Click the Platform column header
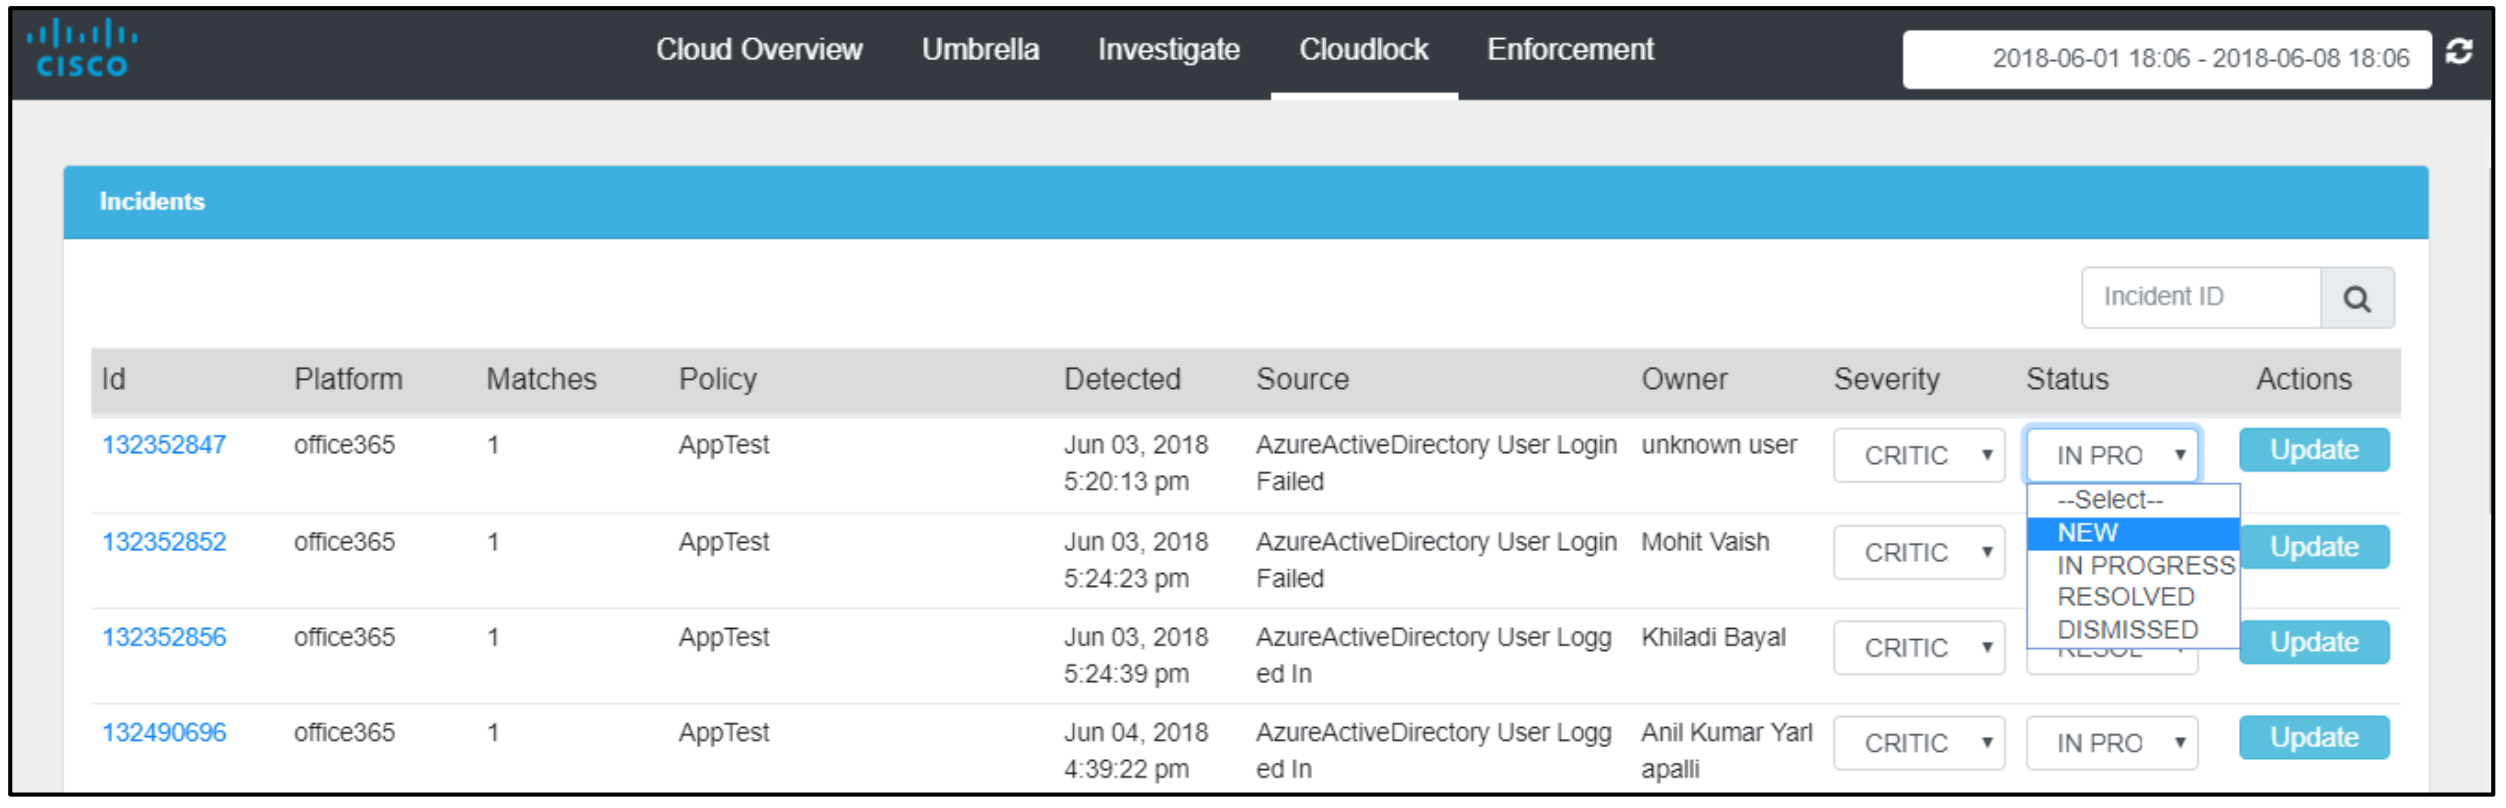The height and width of the screenshot is (808, 2506). (x=348, y=379)
